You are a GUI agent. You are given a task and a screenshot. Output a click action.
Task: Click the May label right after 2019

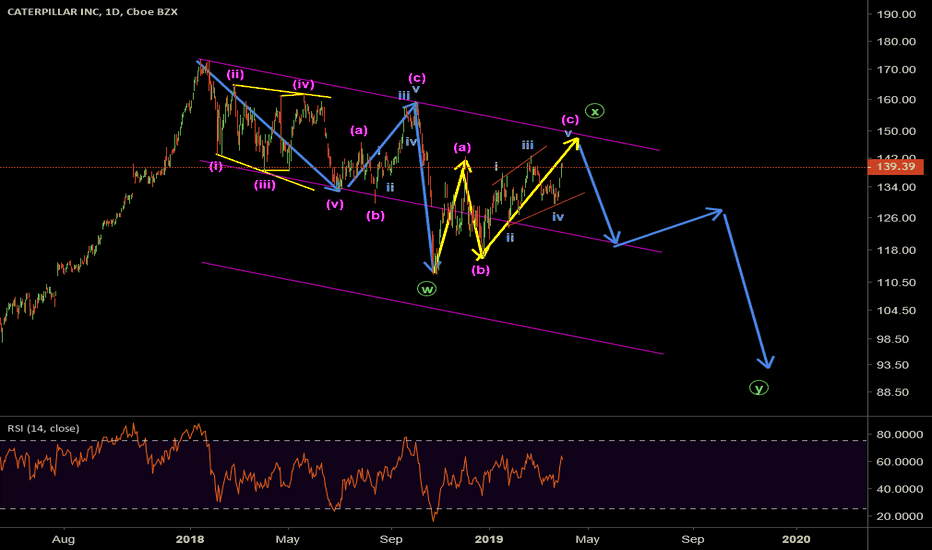(x=587, y=539)
